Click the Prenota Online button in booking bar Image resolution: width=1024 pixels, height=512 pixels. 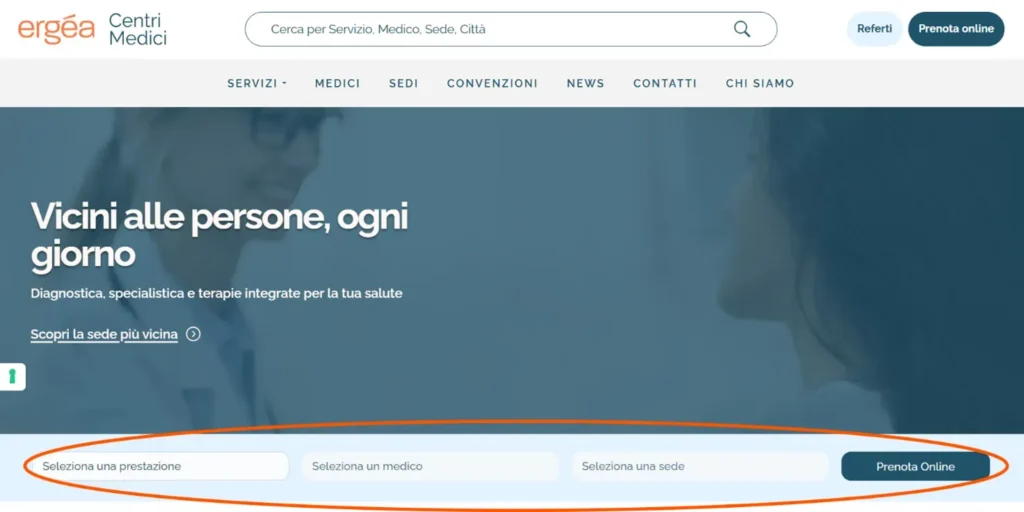click(916, 466)
